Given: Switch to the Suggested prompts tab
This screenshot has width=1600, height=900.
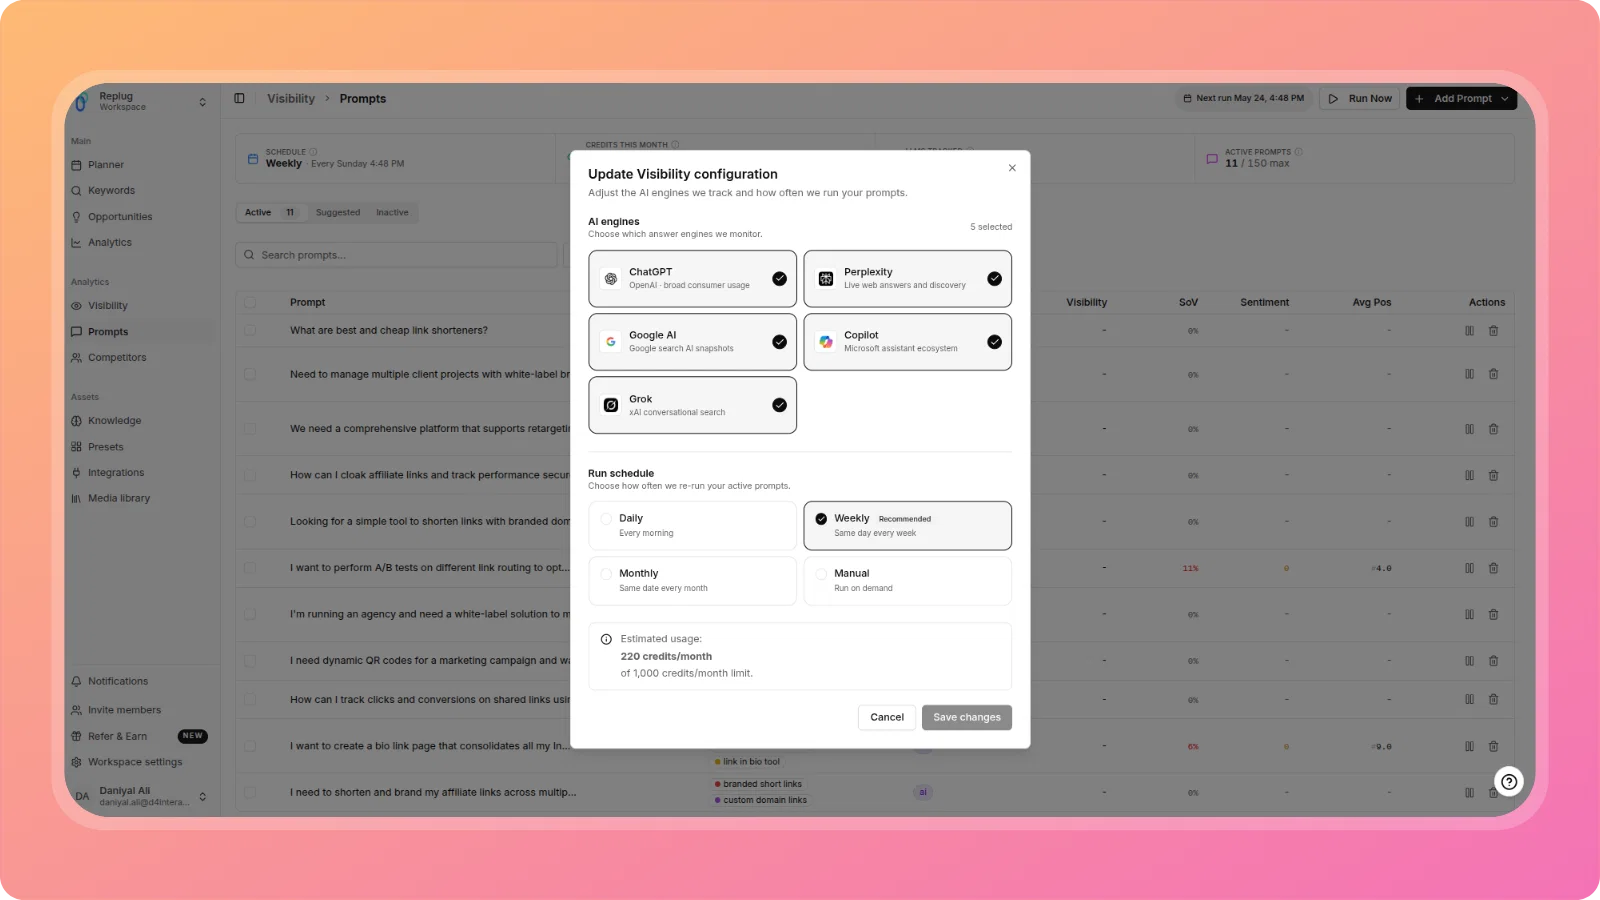Looking at the screenshot, I should 338,212.
